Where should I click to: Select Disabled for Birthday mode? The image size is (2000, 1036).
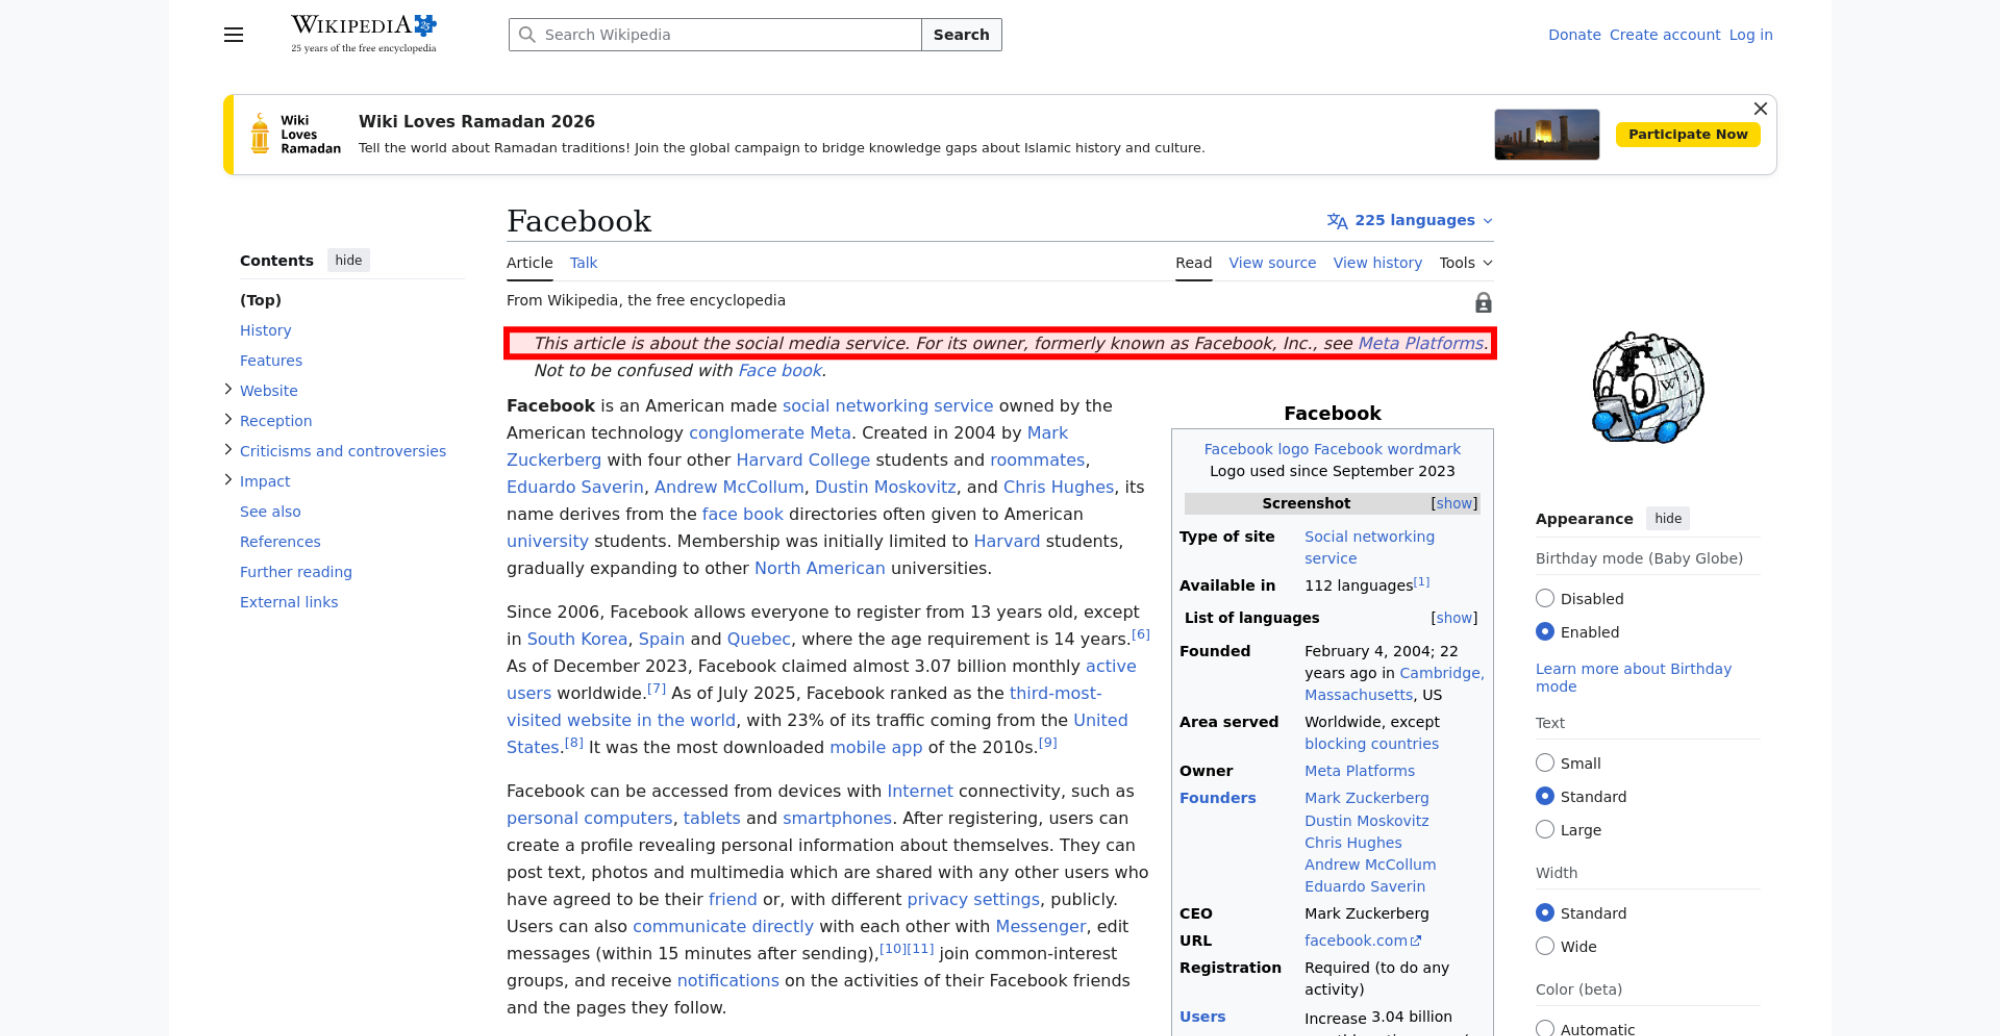[x=1545, y=599]
